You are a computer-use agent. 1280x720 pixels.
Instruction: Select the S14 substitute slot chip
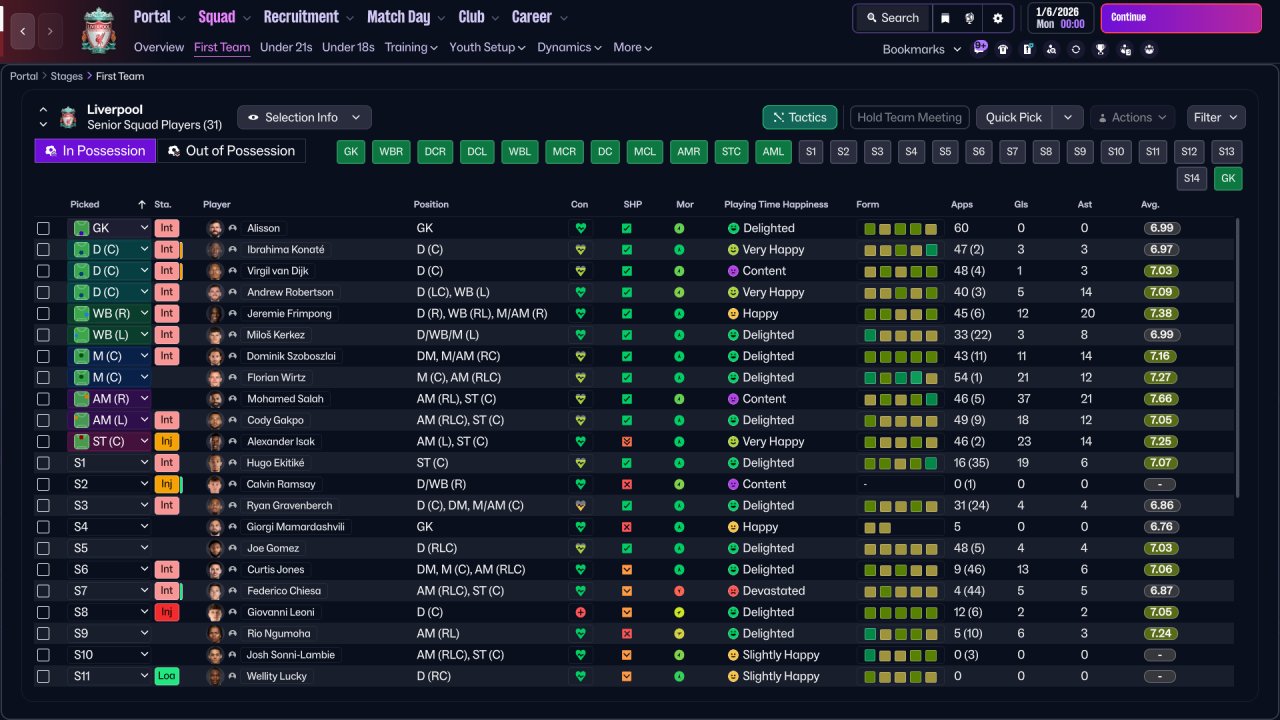1192,179
